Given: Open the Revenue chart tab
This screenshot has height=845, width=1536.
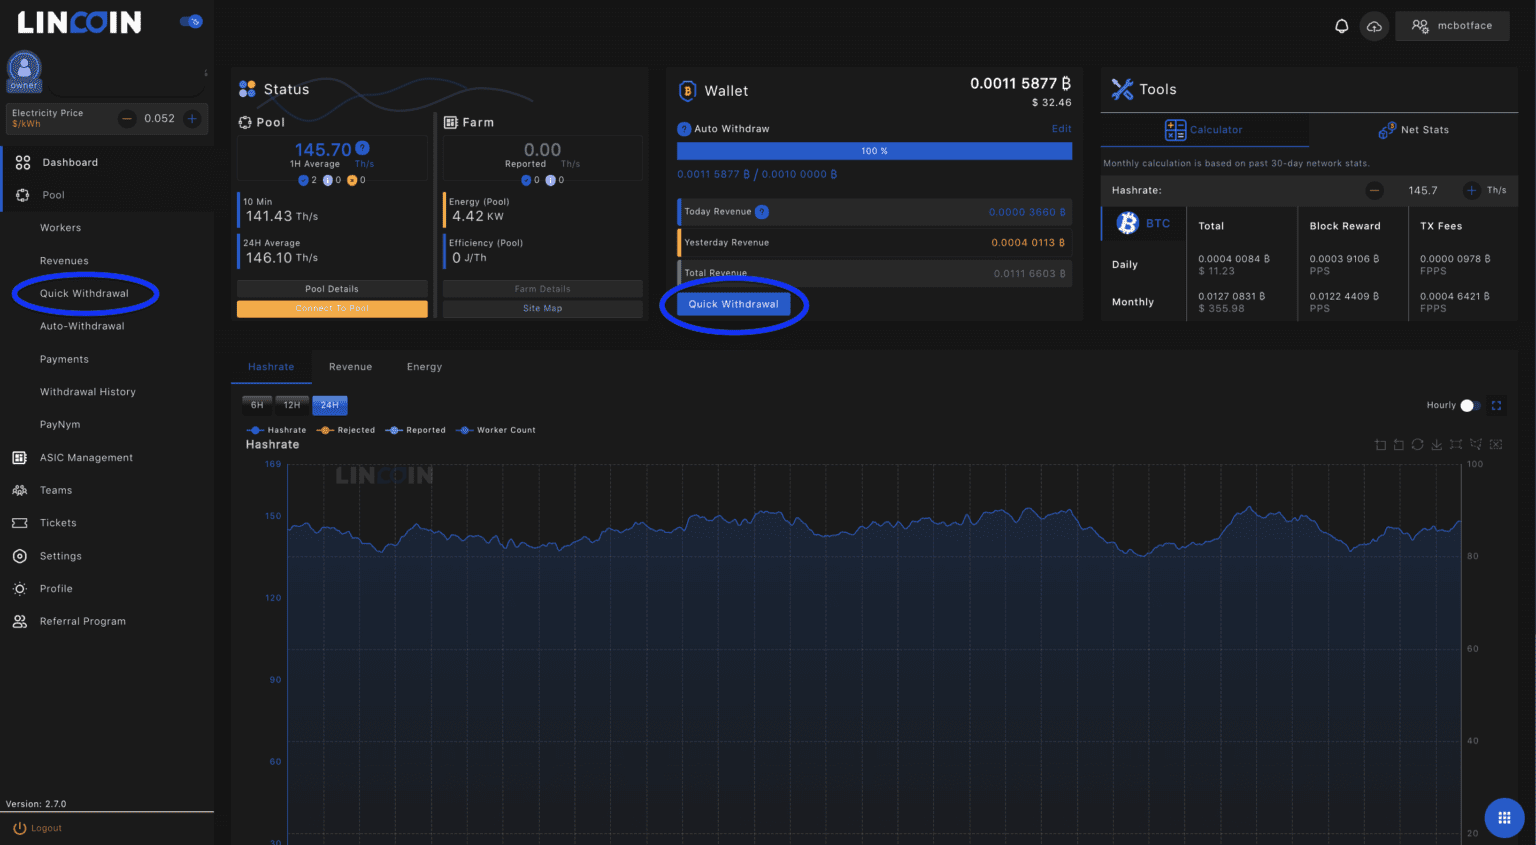Looking at the screenshot, I should [x=350, y=366].
